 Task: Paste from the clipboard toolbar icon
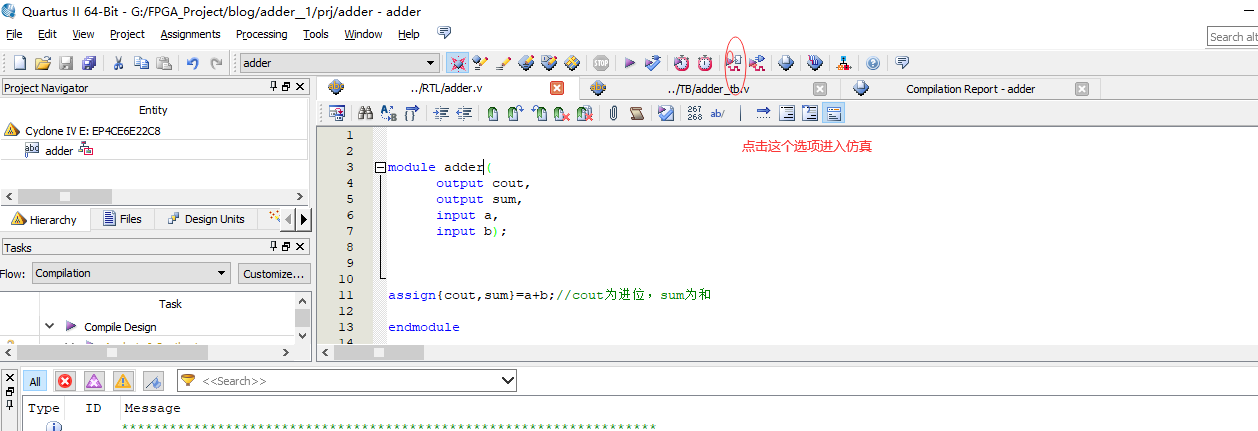tap(164, 63)
